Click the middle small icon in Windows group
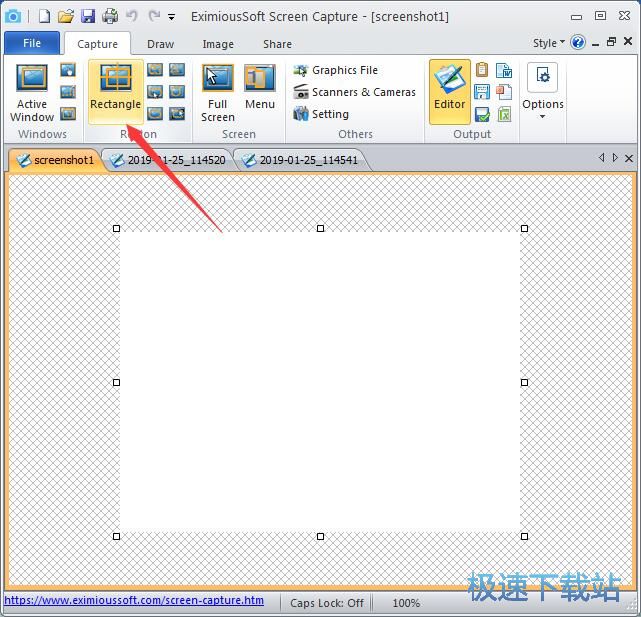This screenshot has height=617, width=641. click(x=68, y=92)
